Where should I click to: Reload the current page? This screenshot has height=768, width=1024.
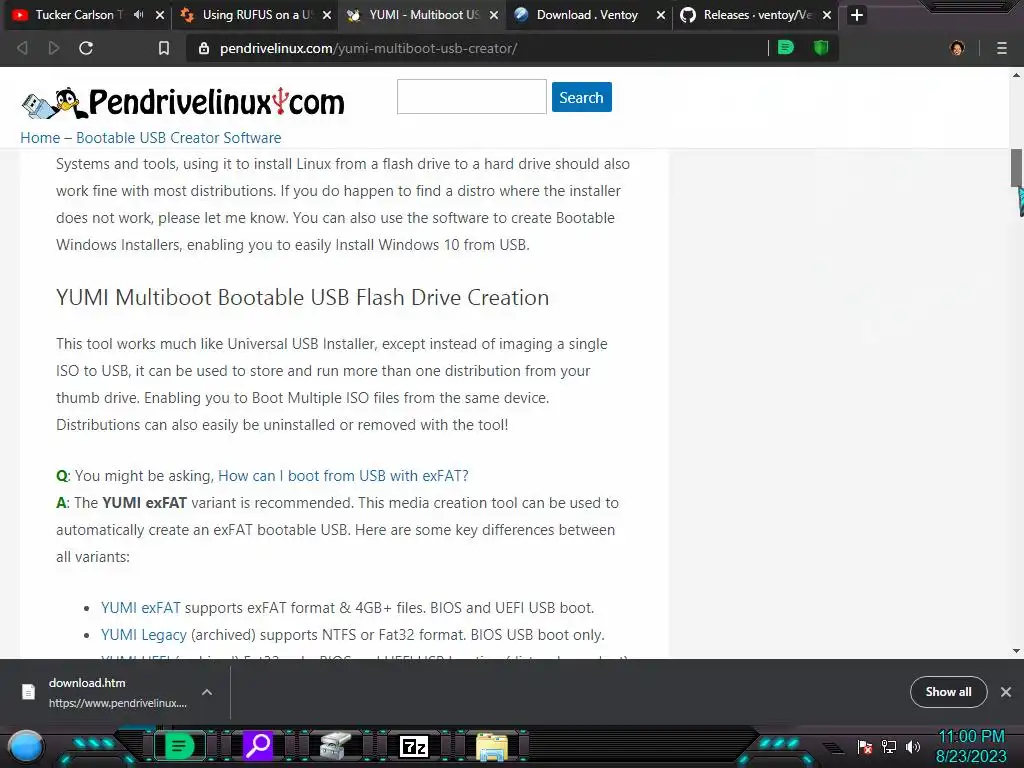pyautogui.click(x=86, y=48)
